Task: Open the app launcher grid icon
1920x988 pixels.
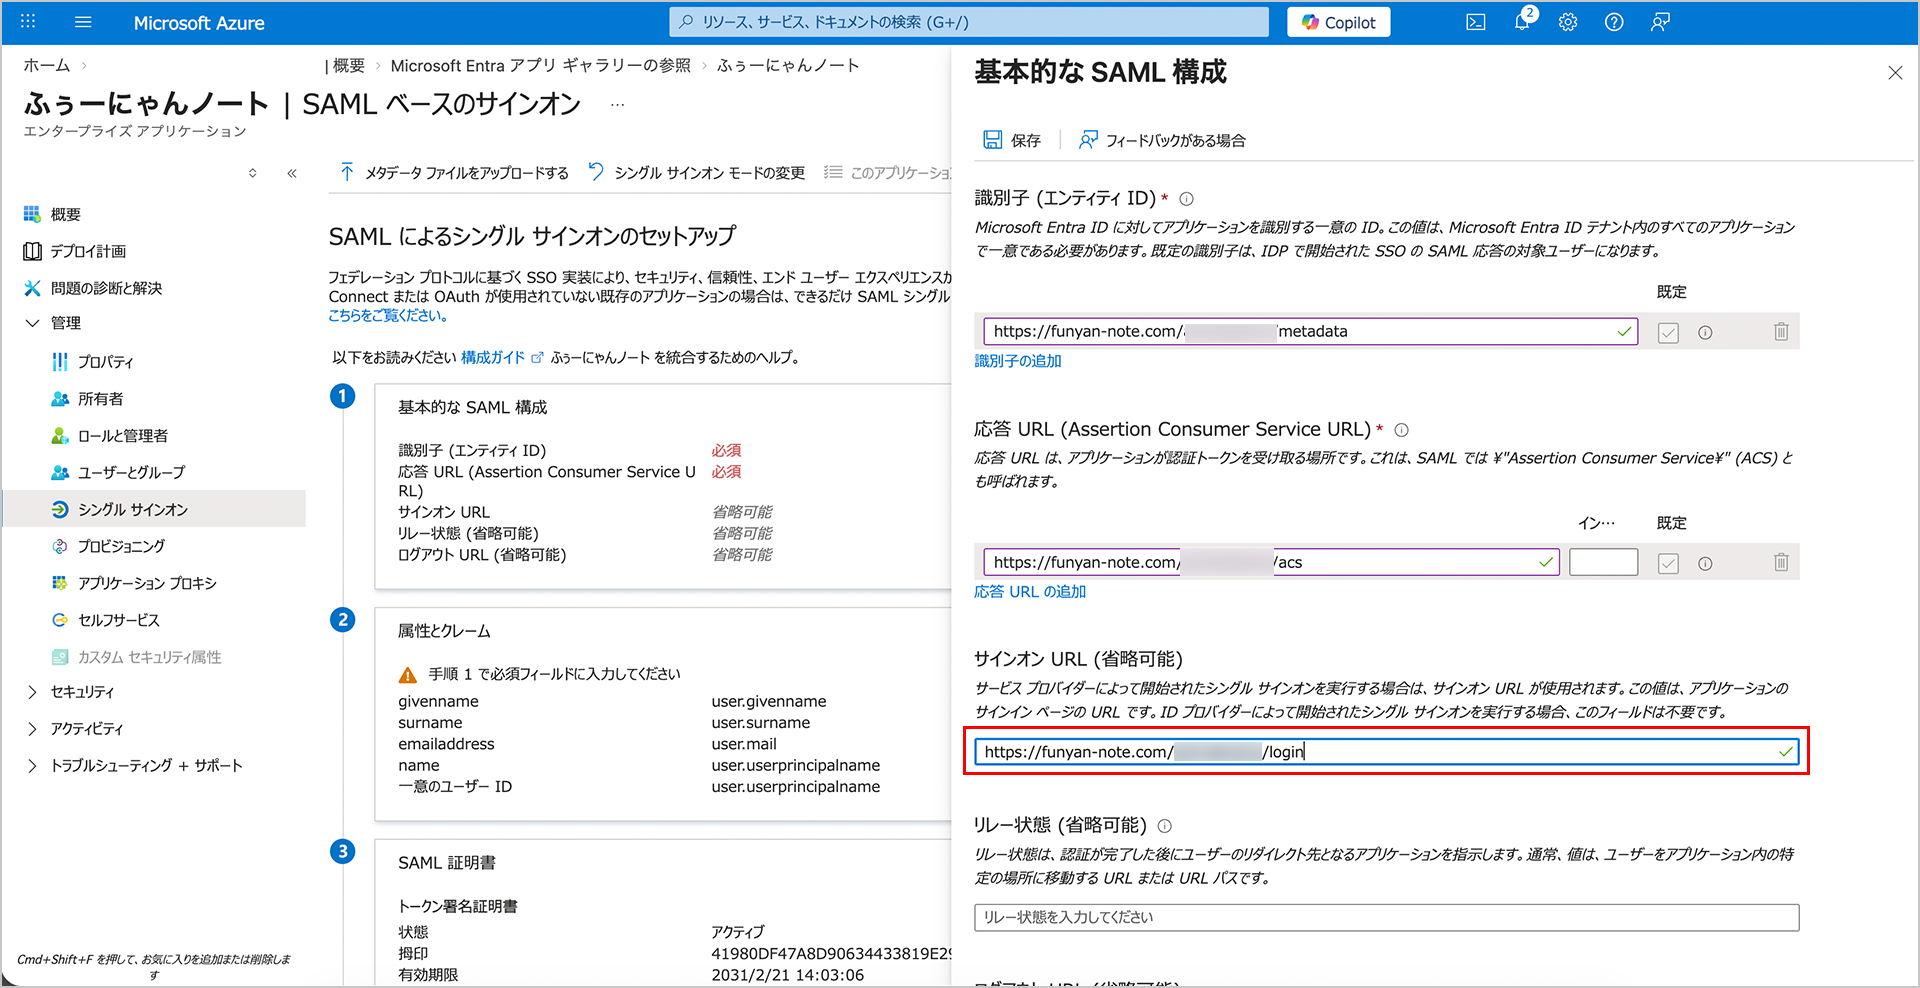Action: tap(28, 22)
